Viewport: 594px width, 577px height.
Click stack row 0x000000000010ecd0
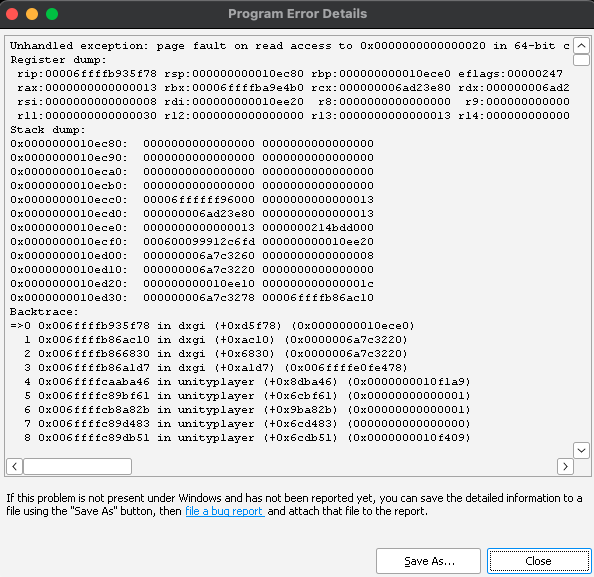click(192, 214)
